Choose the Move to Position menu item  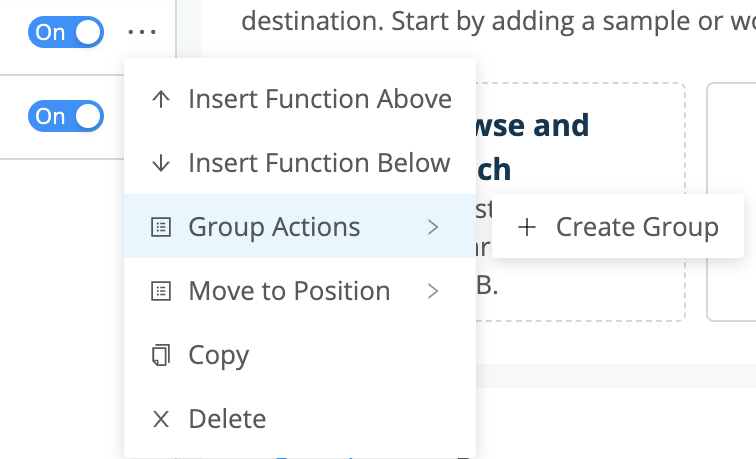[289, 291]
